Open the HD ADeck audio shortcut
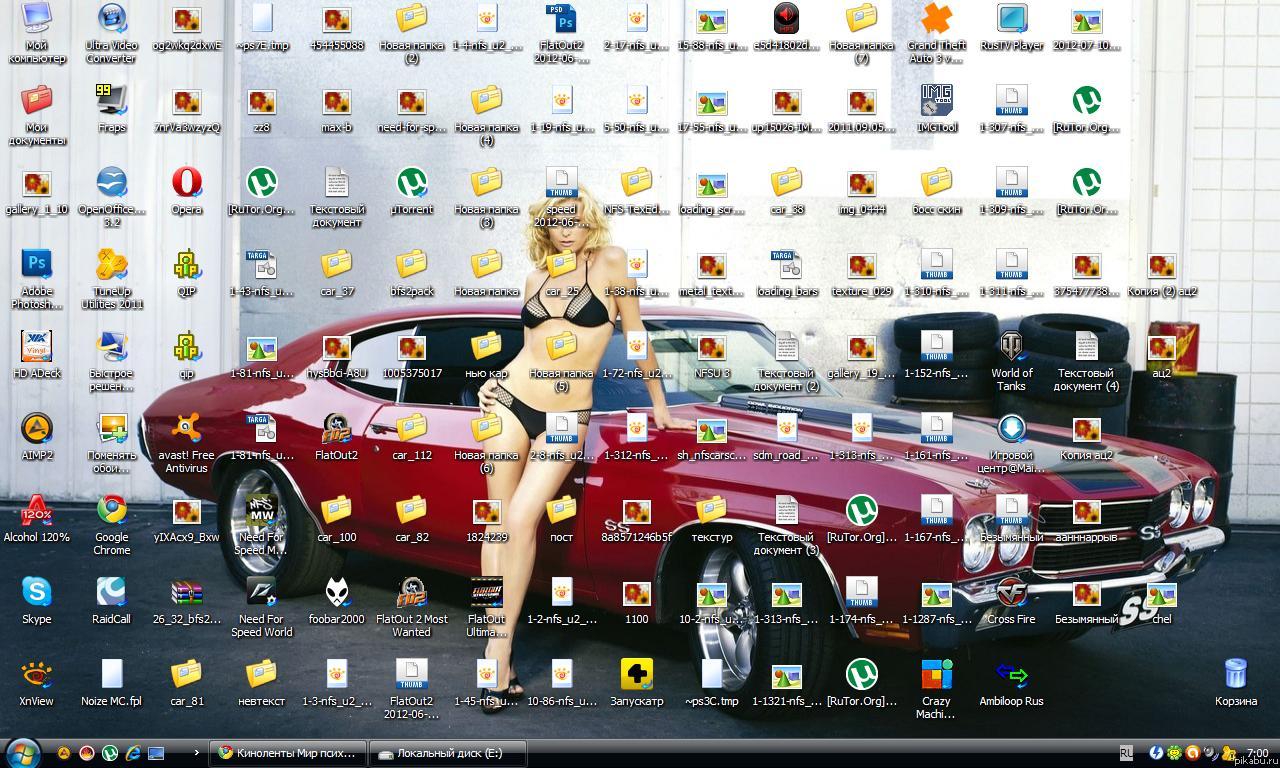 tap(37, 354)
